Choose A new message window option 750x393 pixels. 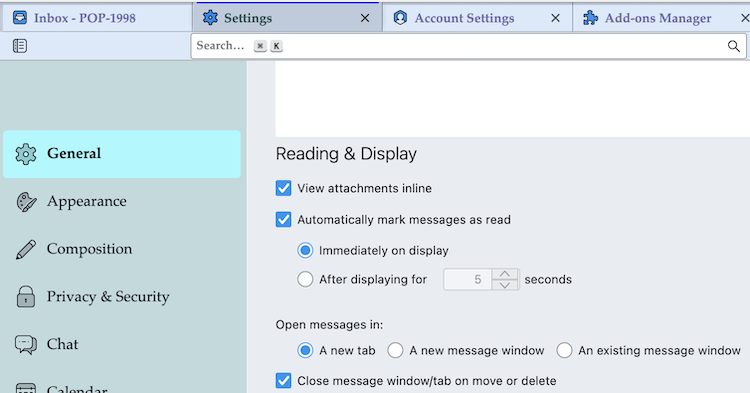(395, 350)
